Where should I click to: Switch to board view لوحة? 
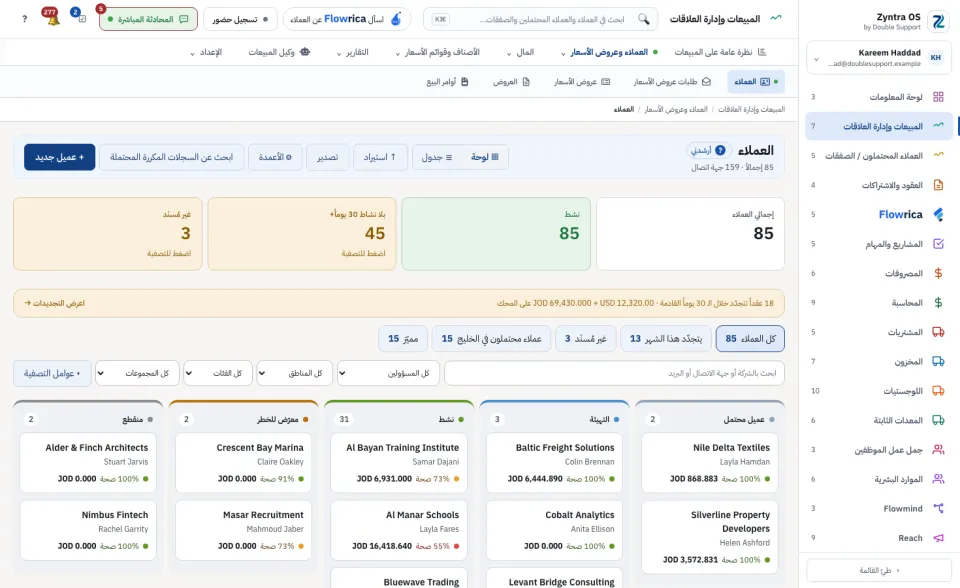point(485,157)
